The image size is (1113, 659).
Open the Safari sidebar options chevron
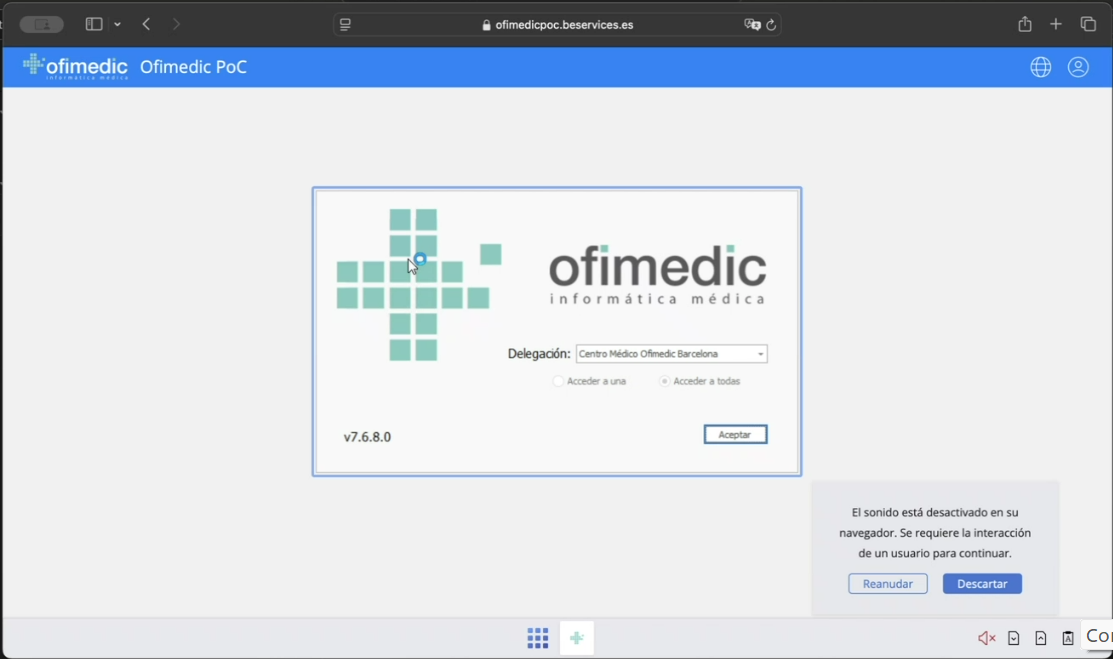[118, 25]
